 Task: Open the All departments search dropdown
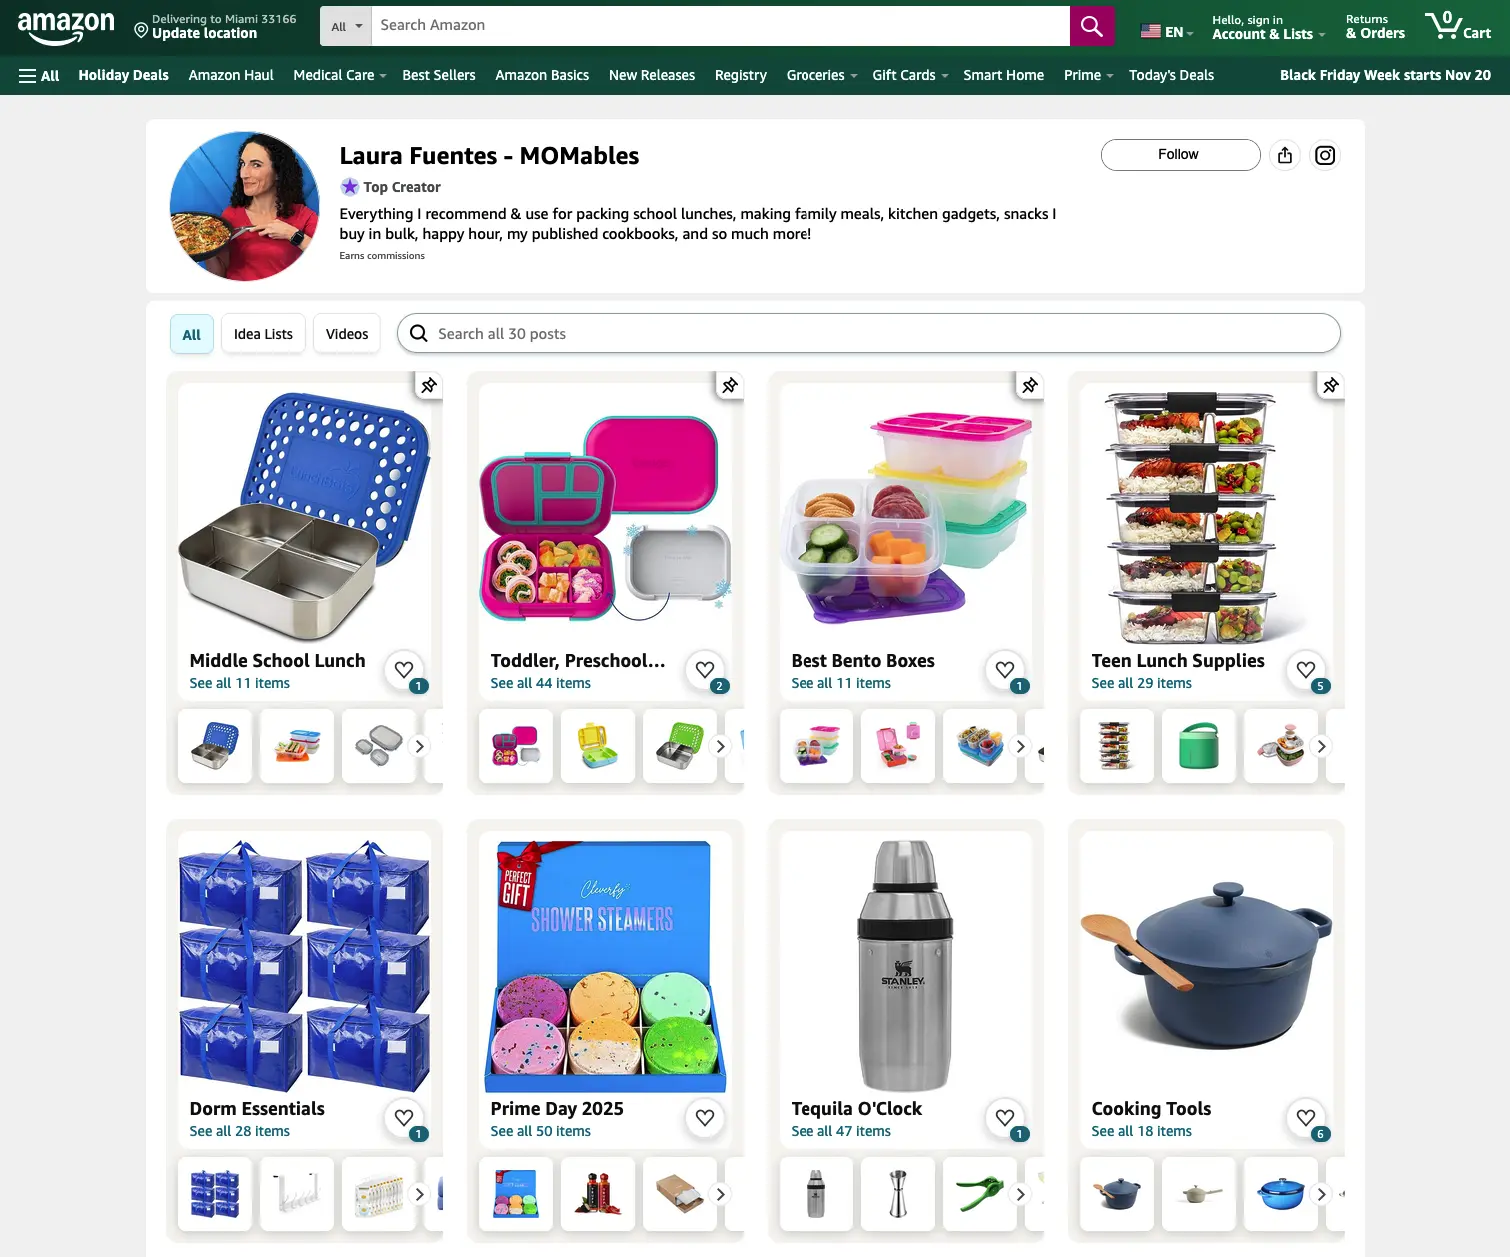[346, 26]
